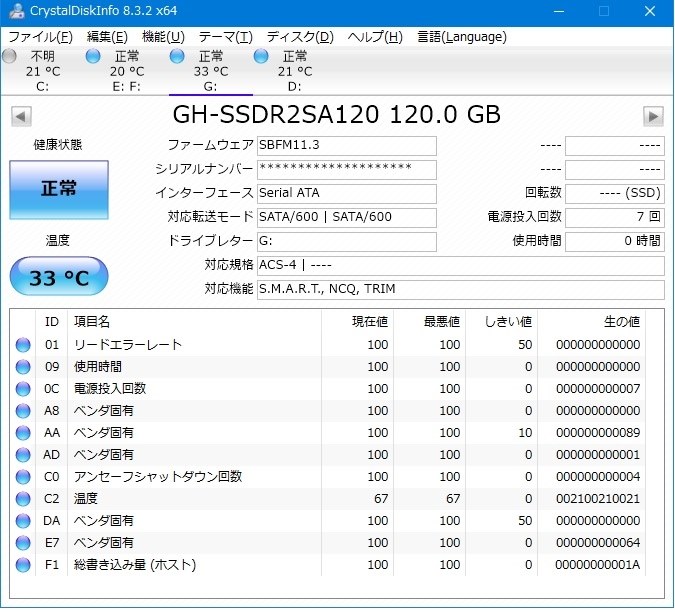Click status orb for ID AD row
The height and width of the screenshot is (613, 675).
23,455
